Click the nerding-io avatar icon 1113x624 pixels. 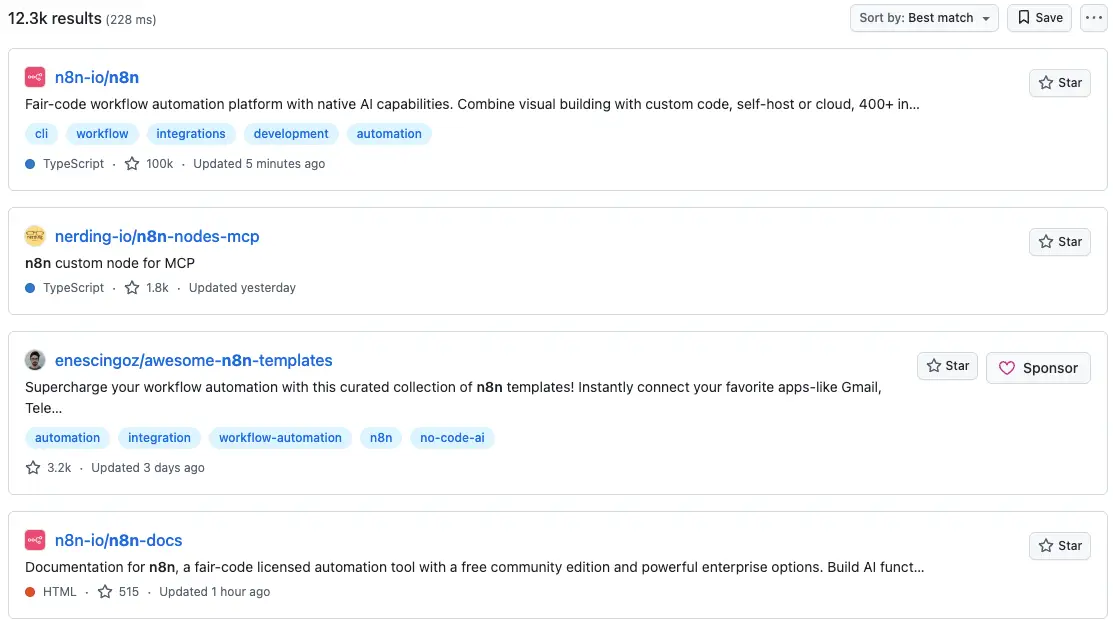(x=35, y=236)
